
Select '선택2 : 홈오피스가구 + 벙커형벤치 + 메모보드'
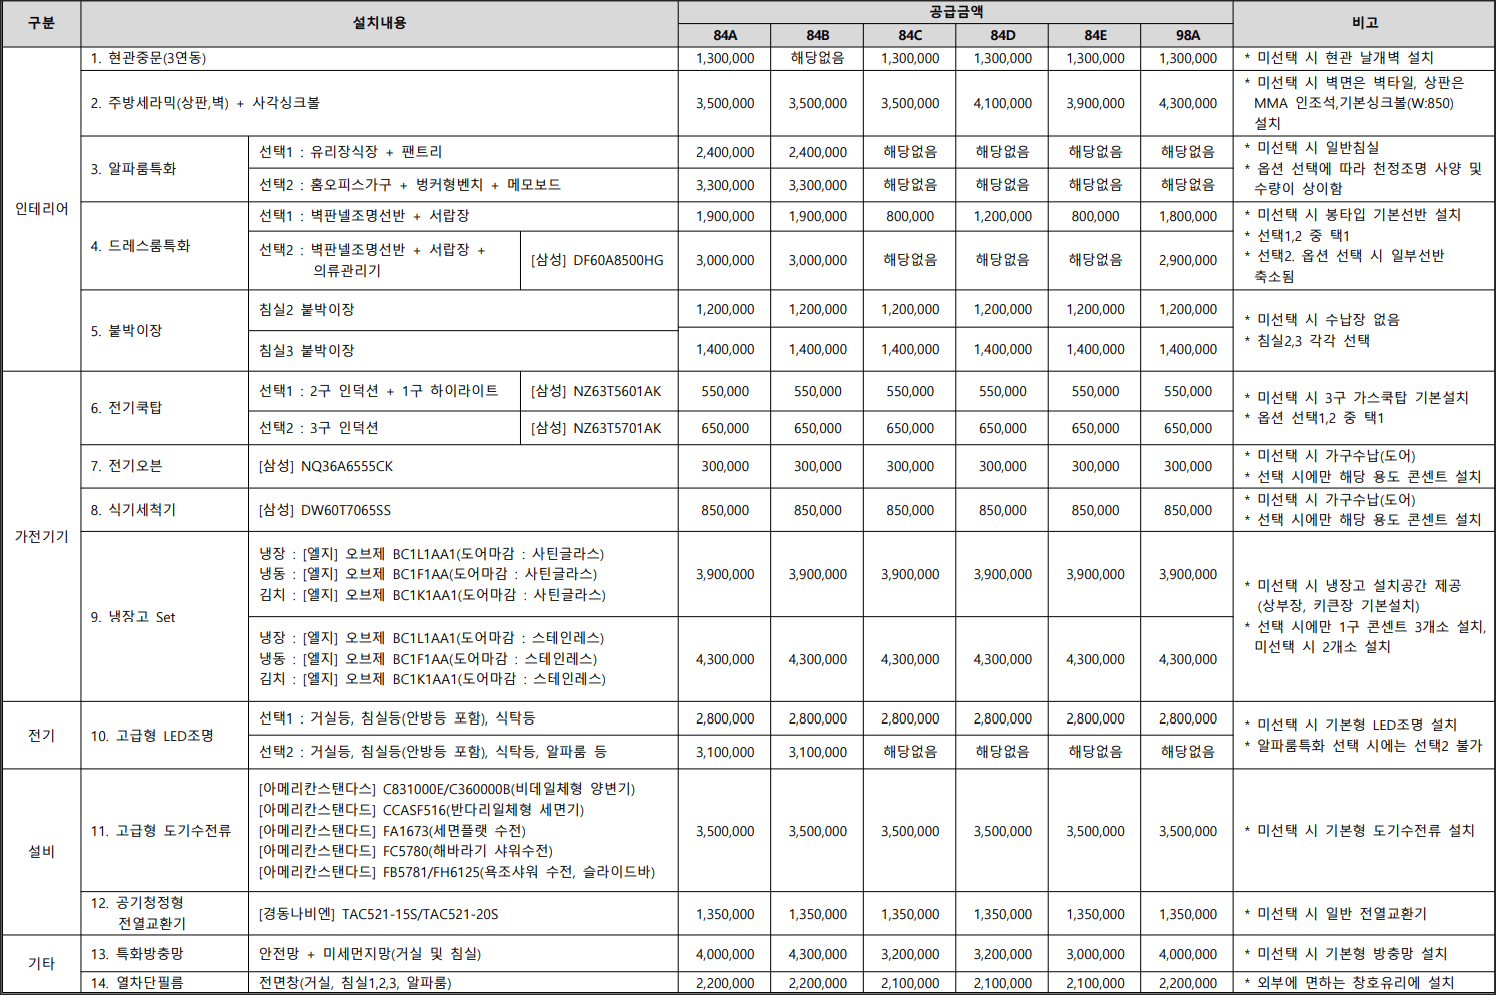(x=463, y=185)
